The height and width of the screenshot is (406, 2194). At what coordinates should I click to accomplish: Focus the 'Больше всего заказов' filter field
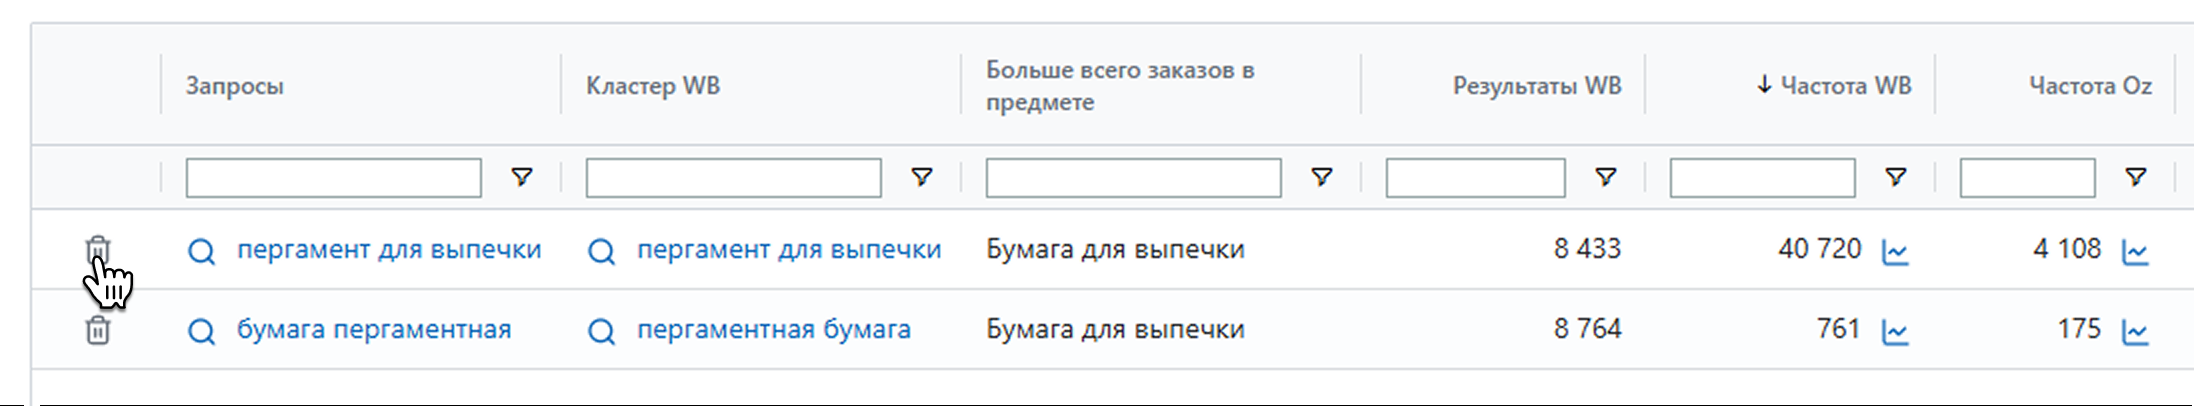pos(1133,178)
